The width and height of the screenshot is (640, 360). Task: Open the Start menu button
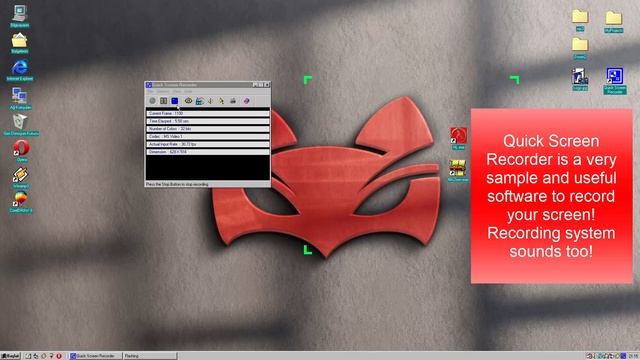pyautogui.click(x=11, y=356)
